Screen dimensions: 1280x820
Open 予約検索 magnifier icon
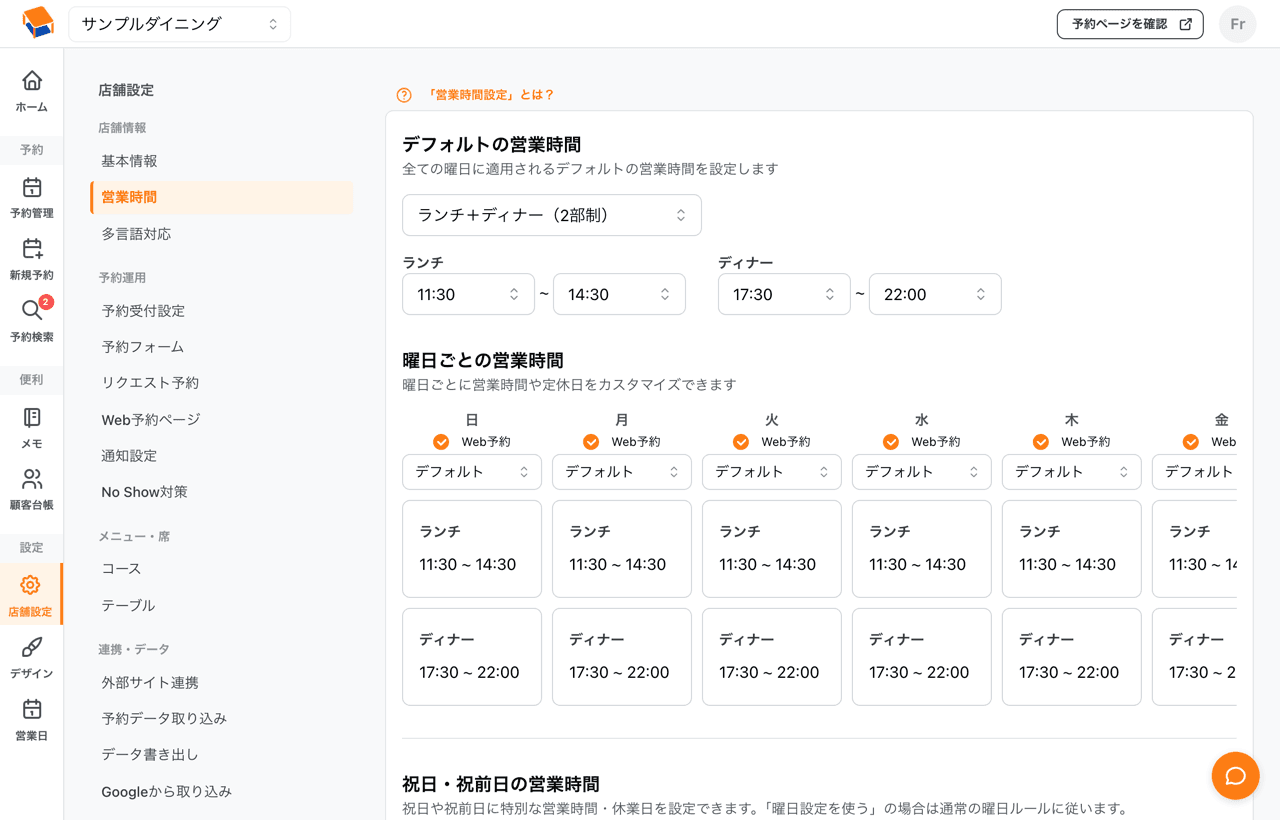pyautogui.click(x=32, y=311)
